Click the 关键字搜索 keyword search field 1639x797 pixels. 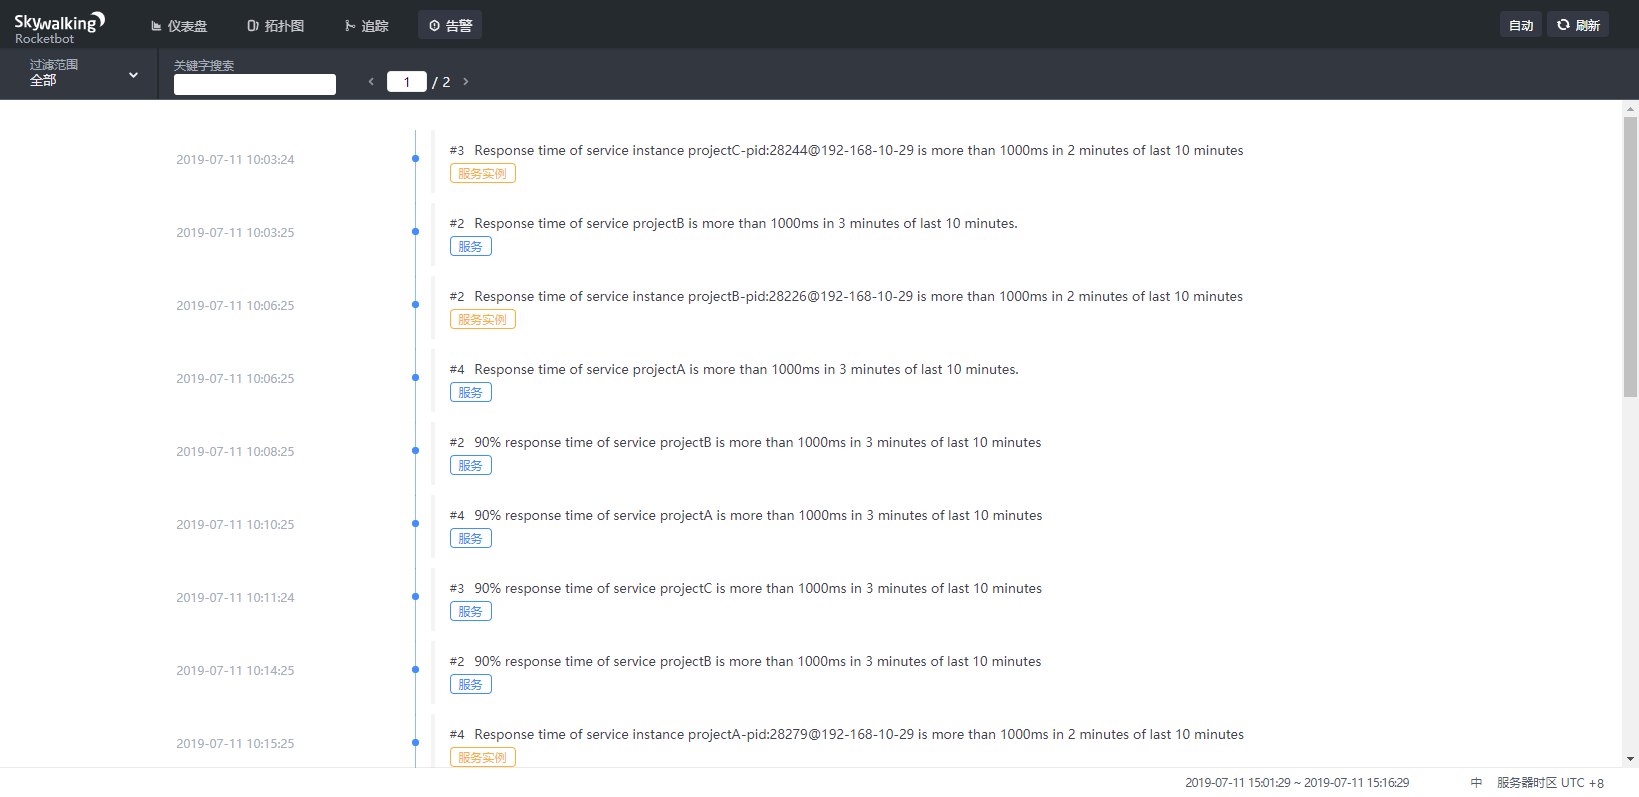pyautogui.click(x=255, y=85)
